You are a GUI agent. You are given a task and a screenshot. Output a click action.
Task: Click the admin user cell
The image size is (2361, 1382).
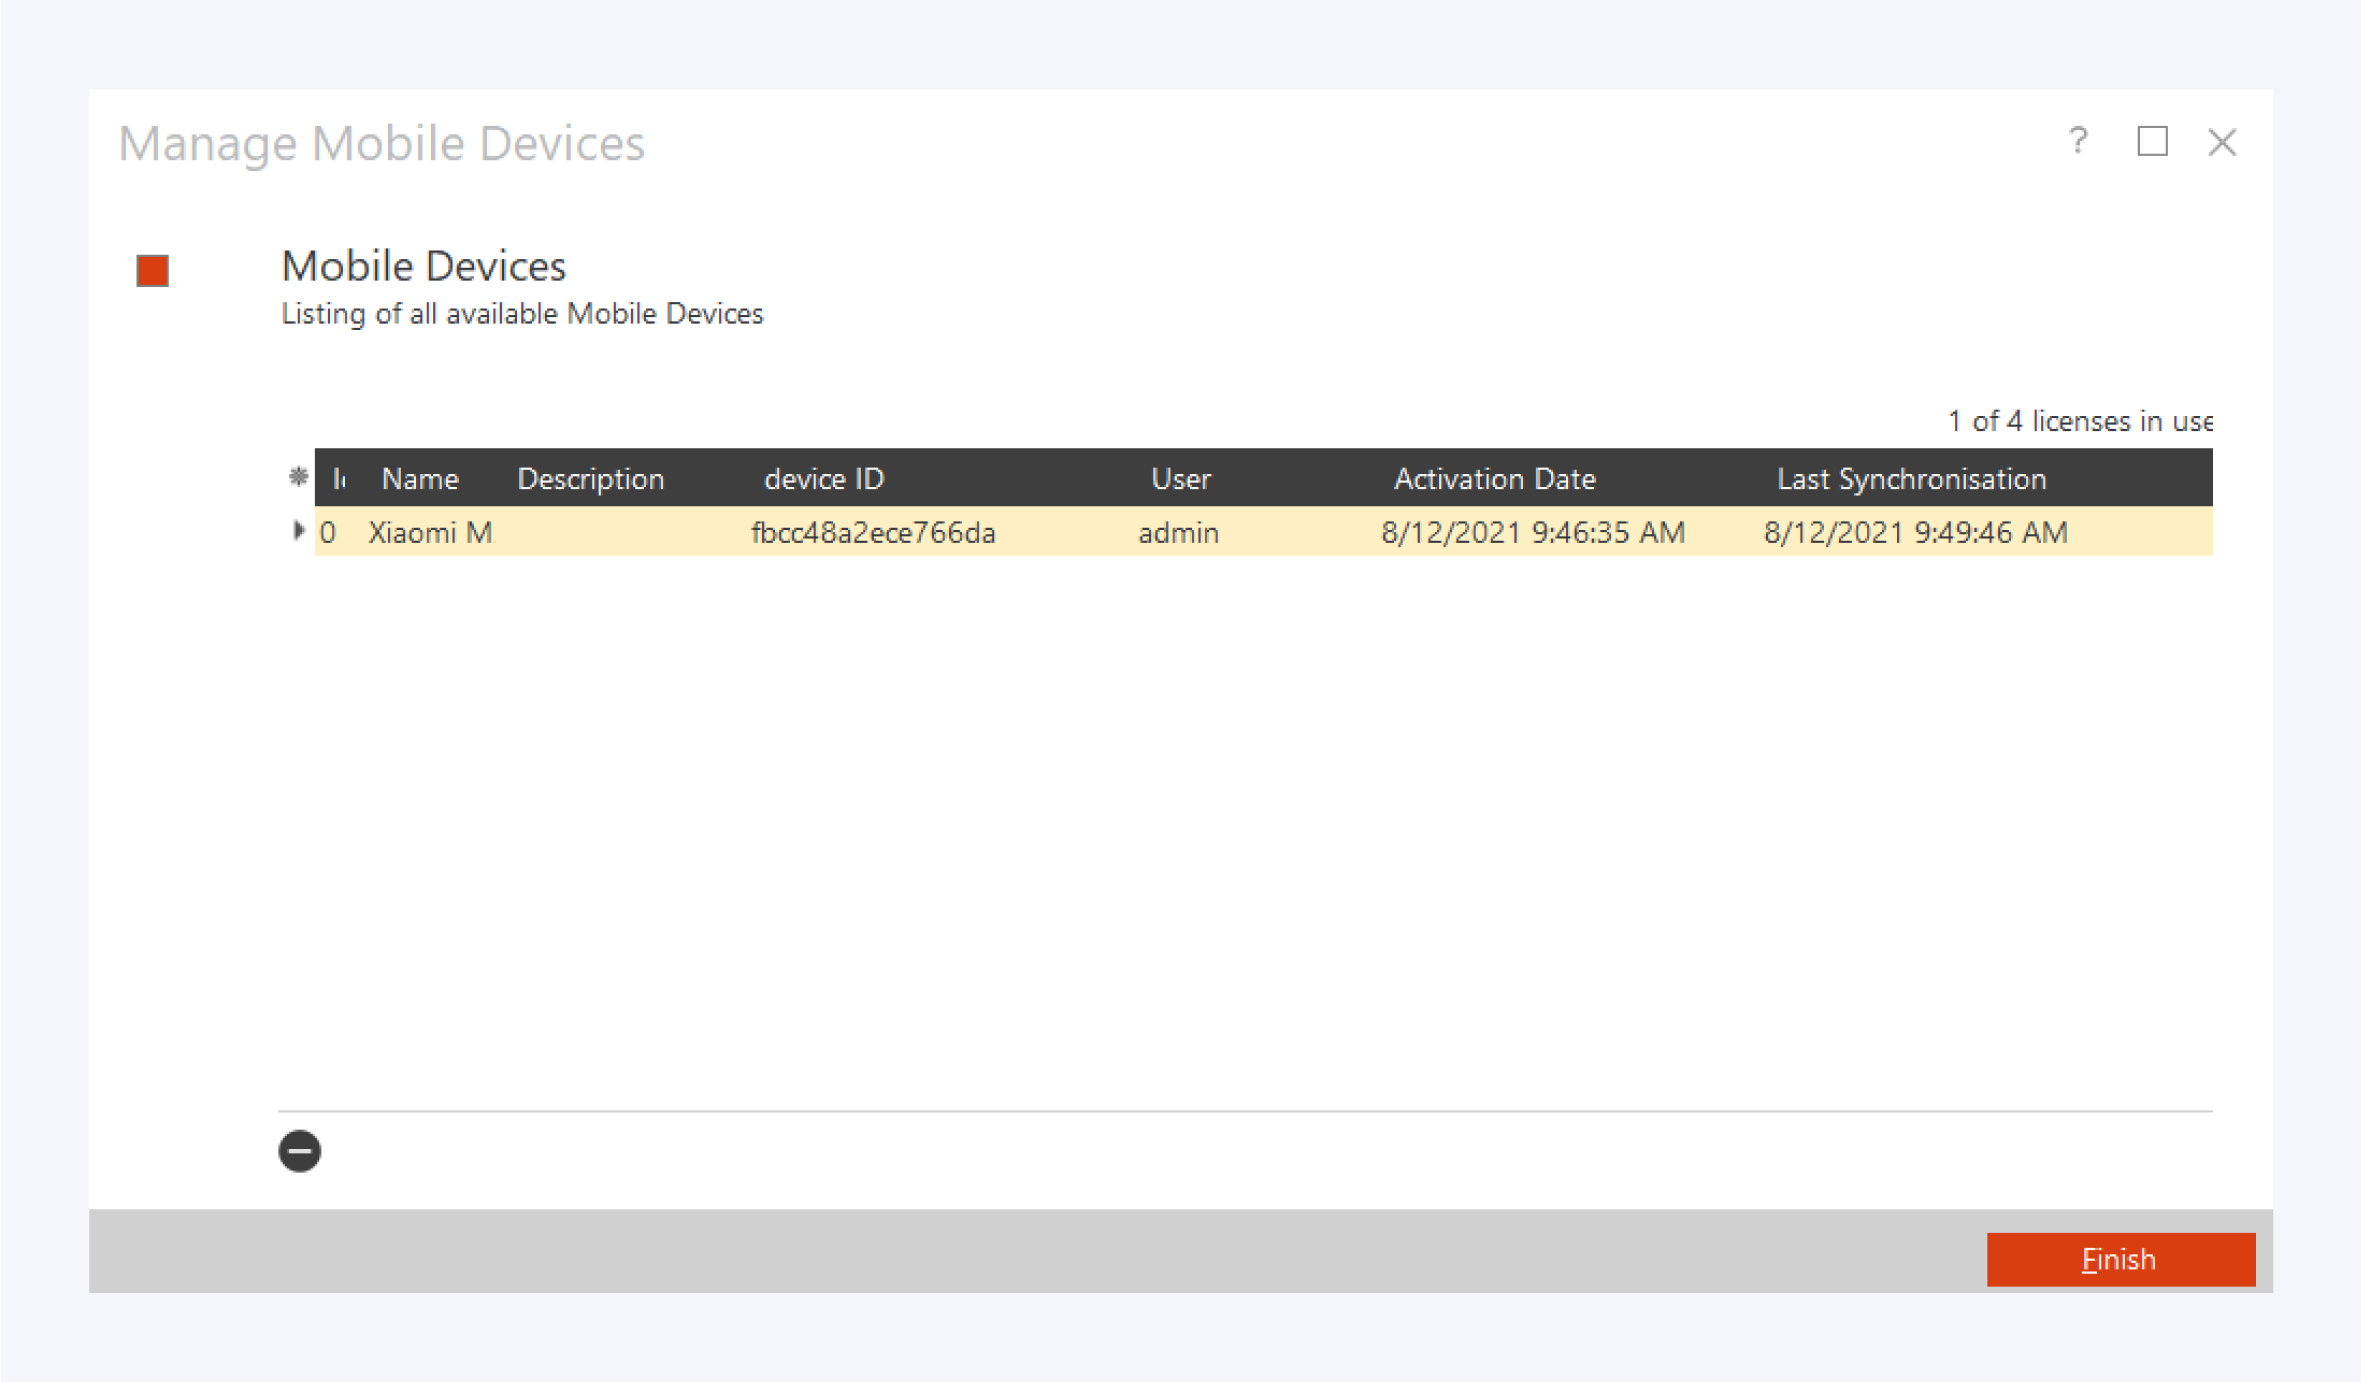1178,532
